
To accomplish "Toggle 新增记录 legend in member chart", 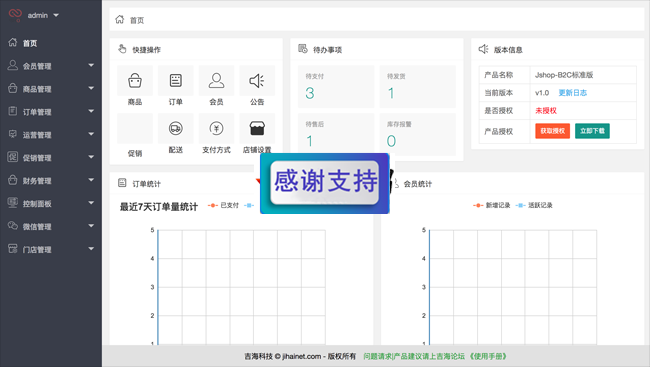I will tap(492, 205).
